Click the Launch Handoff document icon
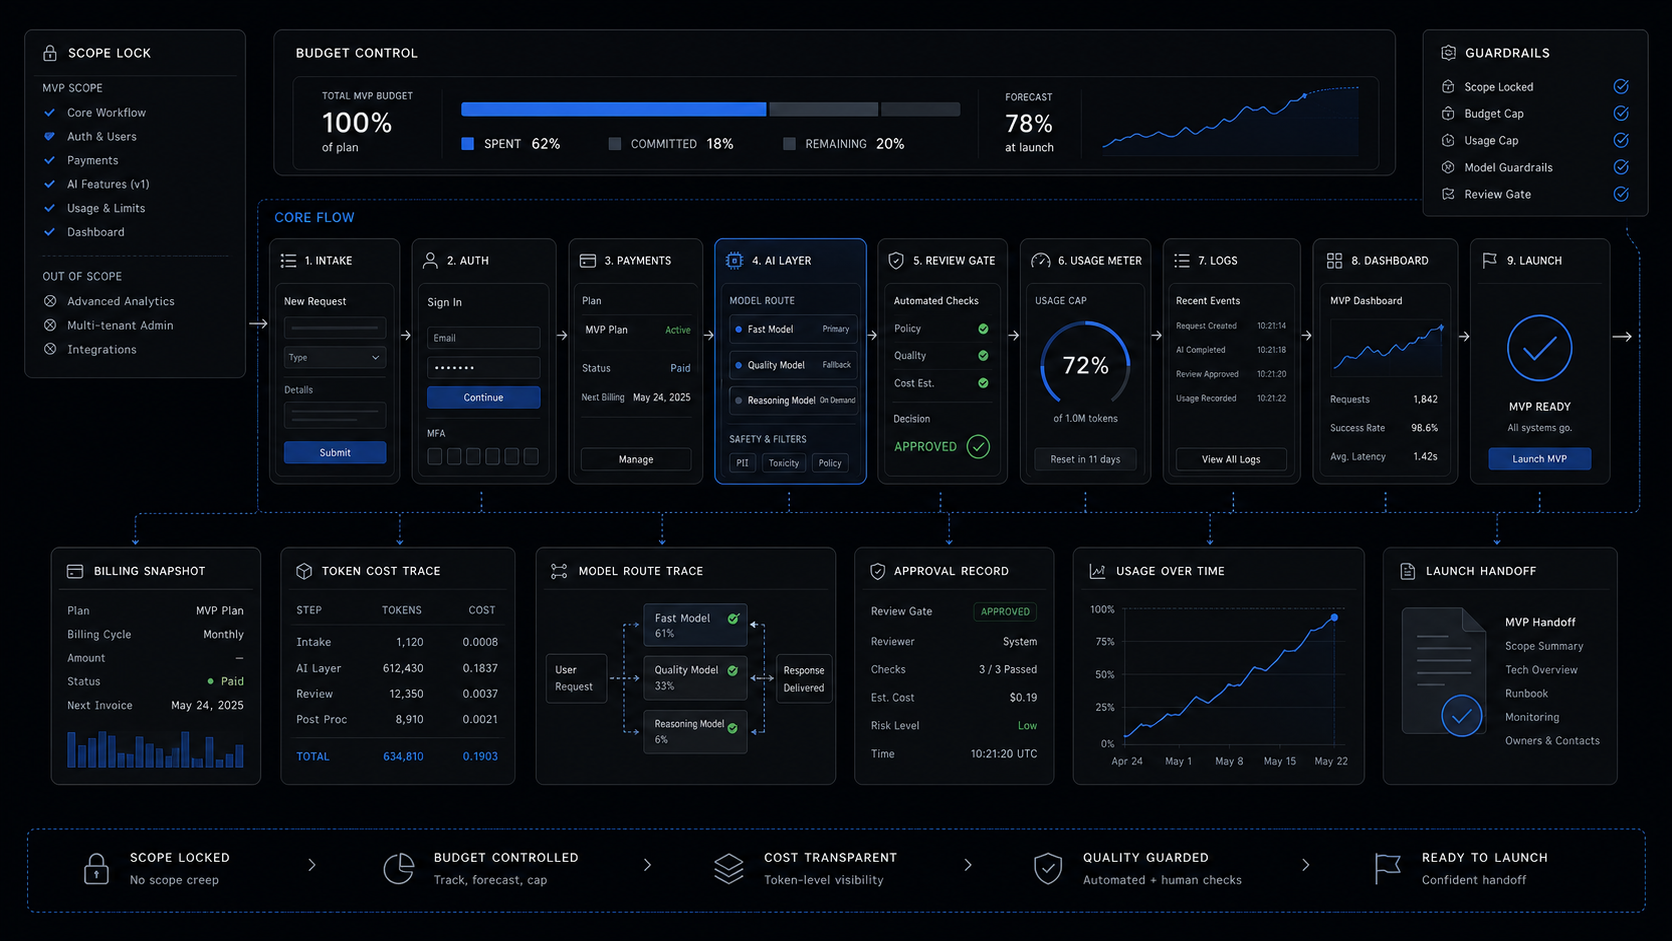1672x941 pixels. pos(1407,571)
